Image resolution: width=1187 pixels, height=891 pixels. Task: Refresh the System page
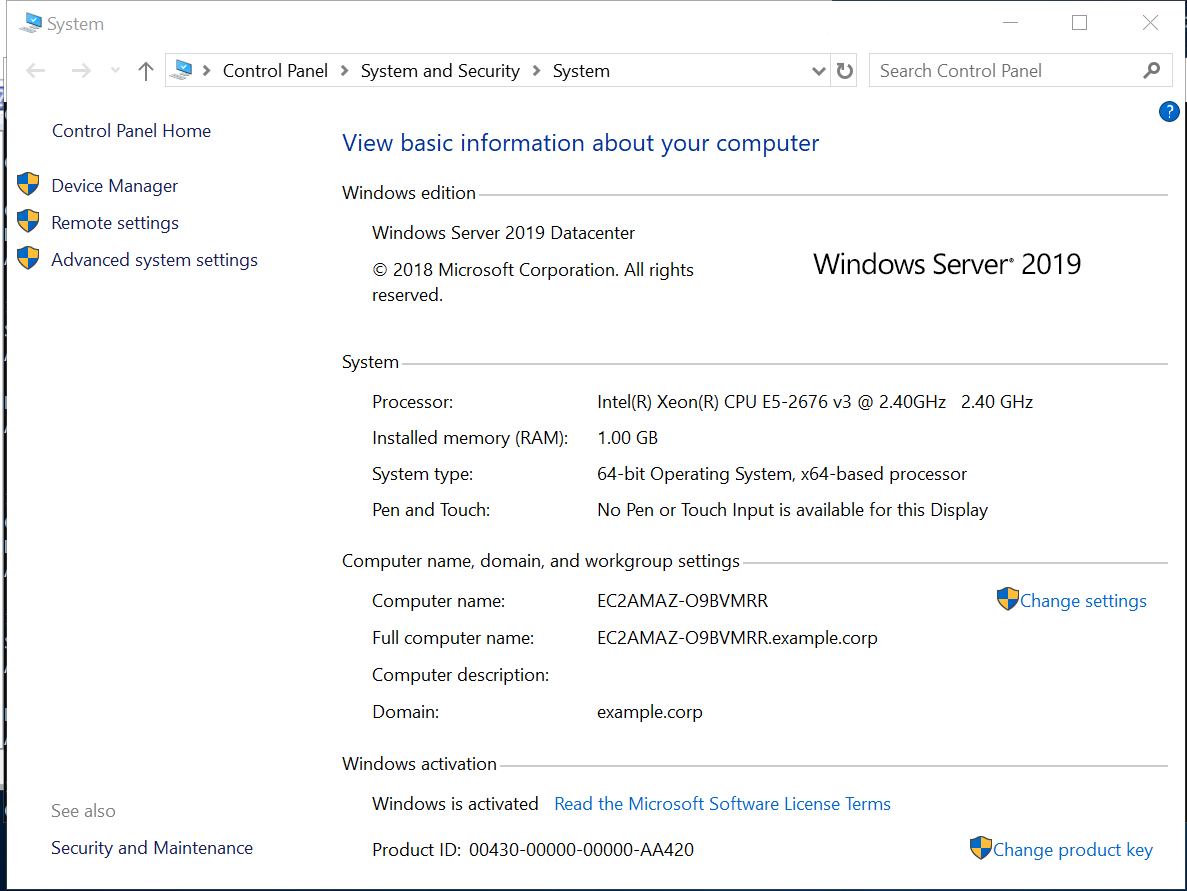[845, 71]
